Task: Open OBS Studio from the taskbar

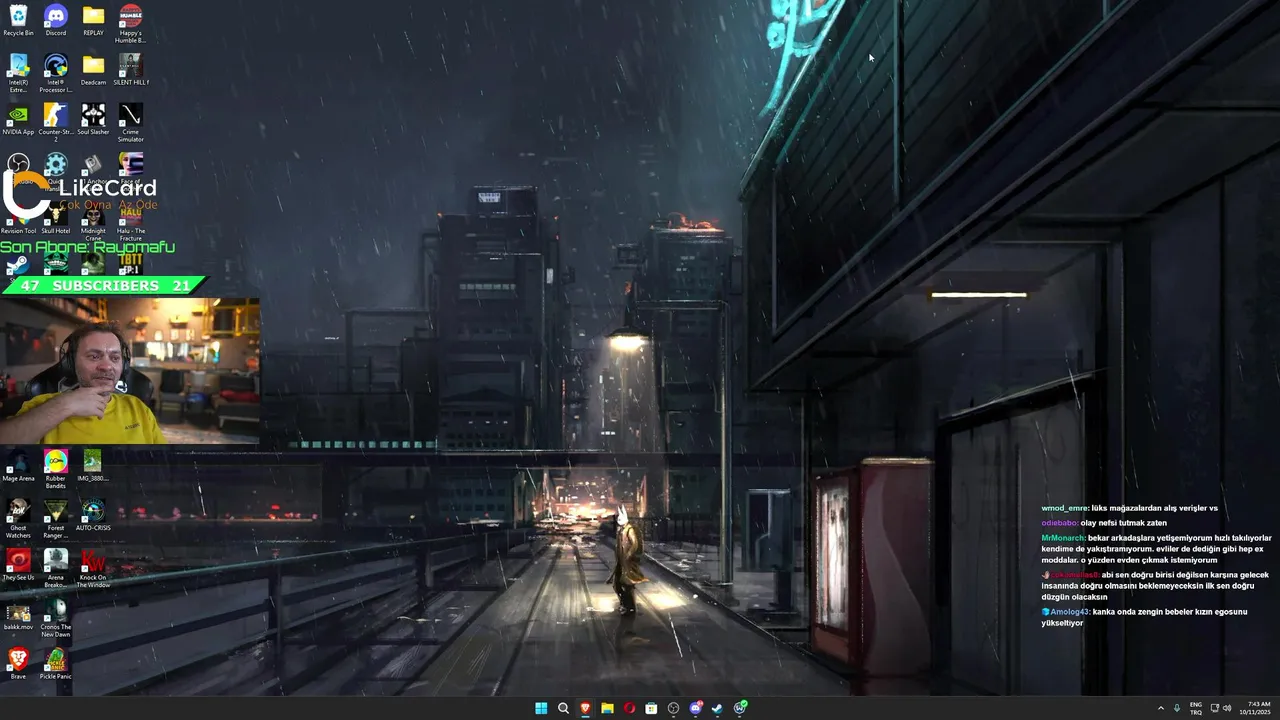Action: (x=673, y=708)
